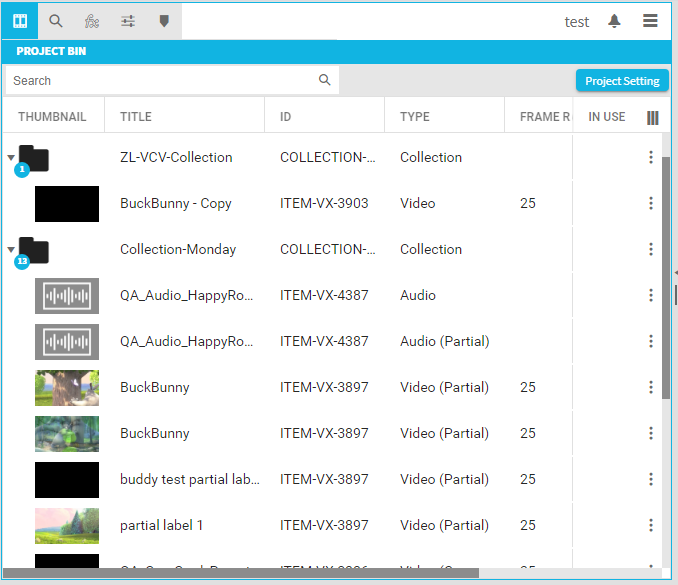Open the marker panel icon
Viewport: 678px width, 585px height.
(x=164, y=21)
